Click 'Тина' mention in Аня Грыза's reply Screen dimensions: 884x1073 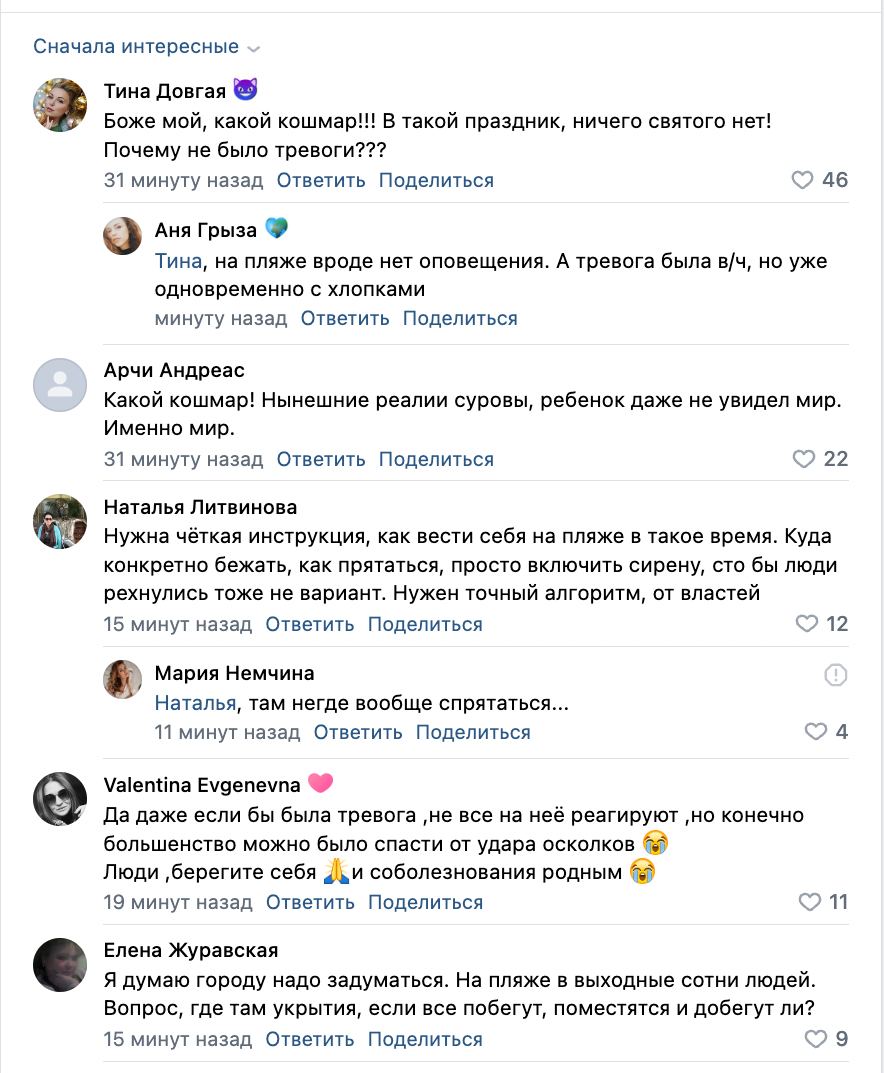[x=178, y=262]
